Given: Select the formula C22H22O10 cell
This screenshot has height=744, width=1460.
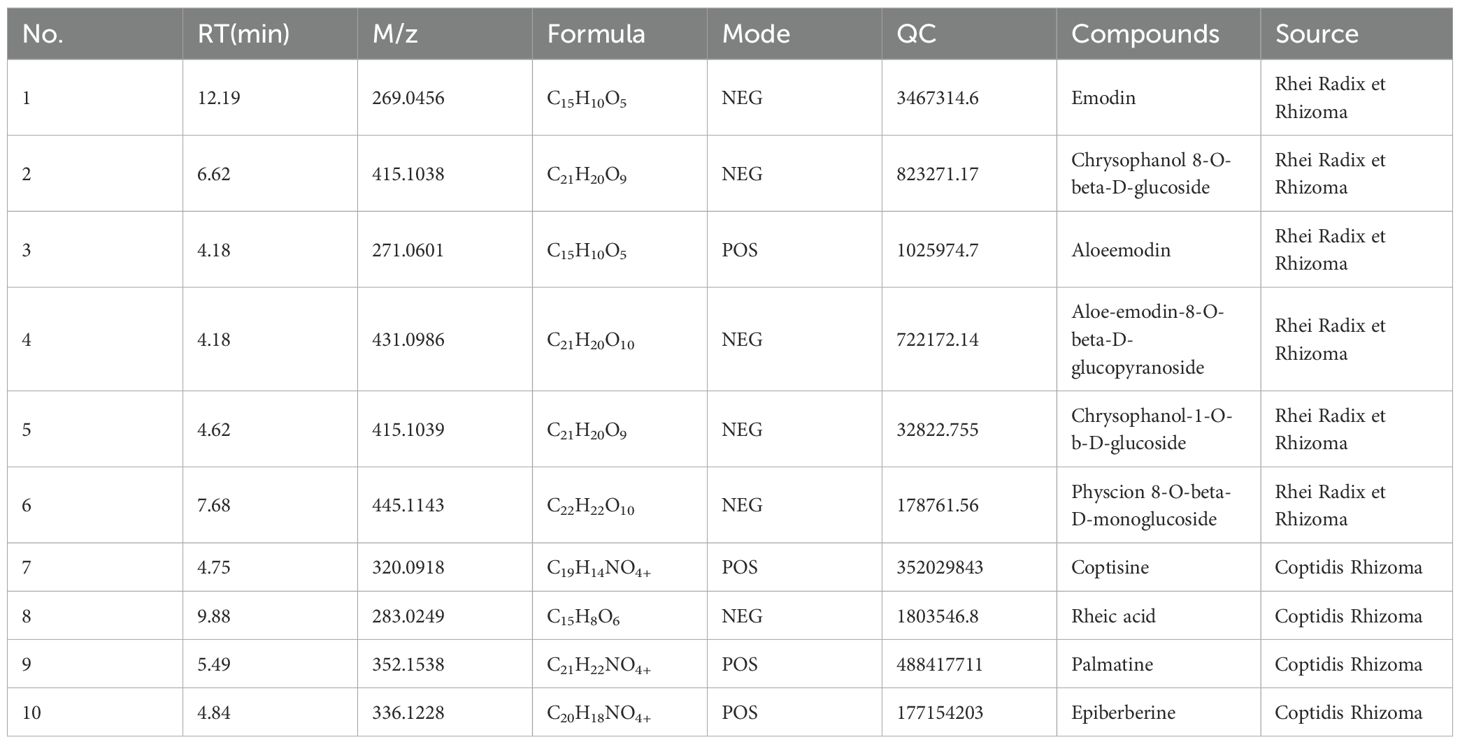Looking at the screenshot, I should (x=590, y=506).
